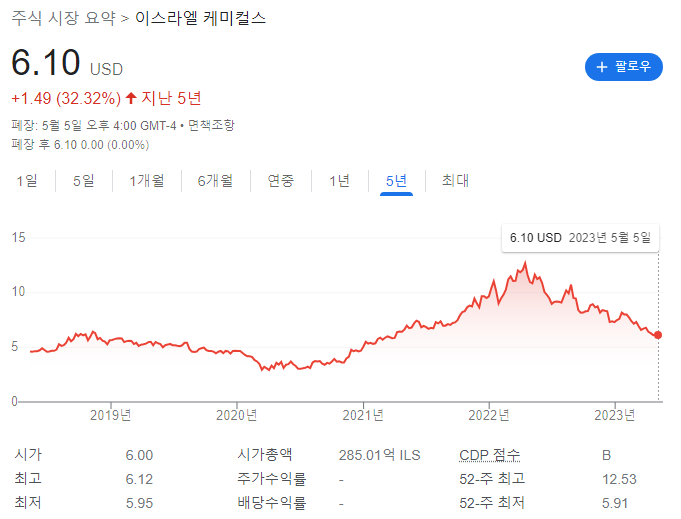This screenshot has height=519, width=681.
Task: Click the 2021년 axis label
Action: coord(363,415)
